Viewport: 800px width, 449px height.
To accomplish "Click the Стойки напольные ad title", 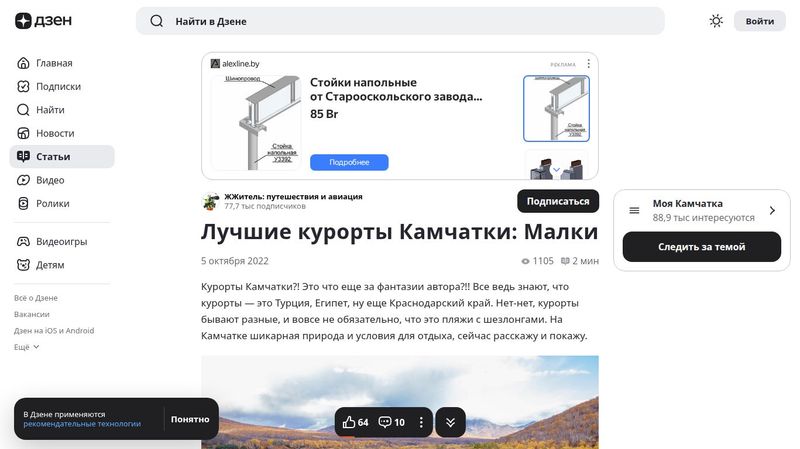I will (x=396, y=89).
